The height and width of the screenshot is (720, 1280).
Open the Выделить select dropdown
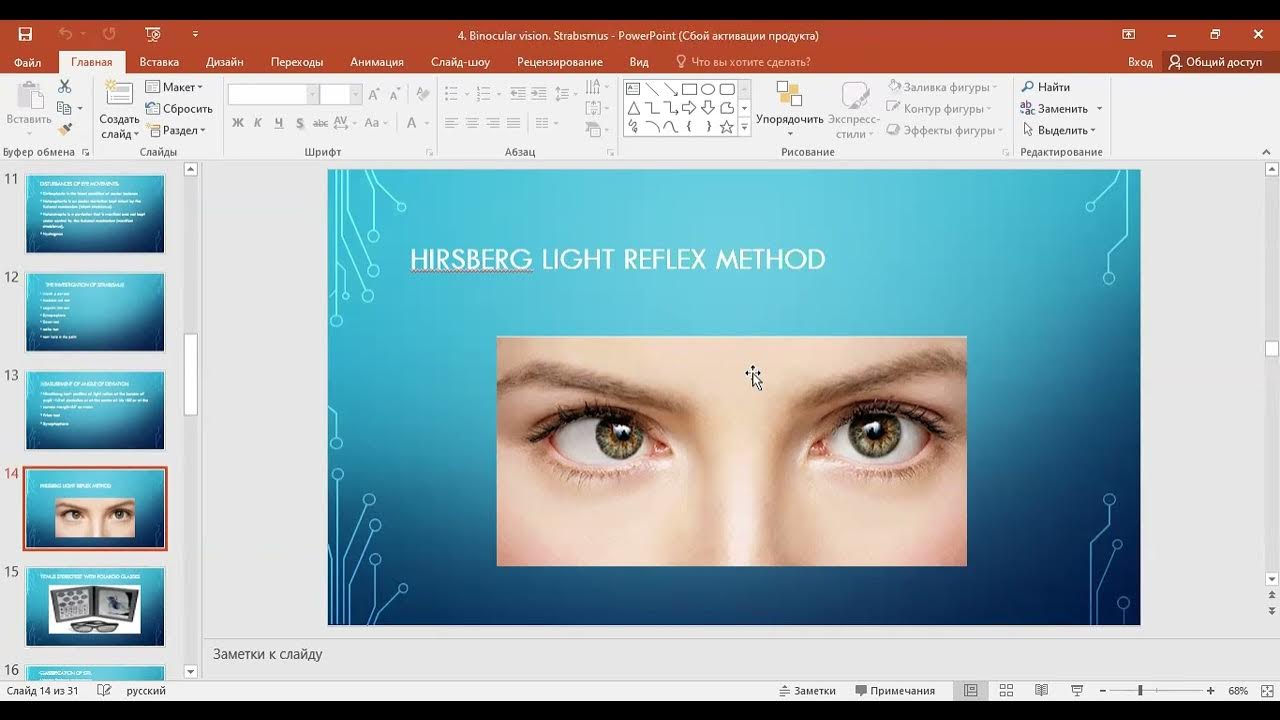(1059, 130)
